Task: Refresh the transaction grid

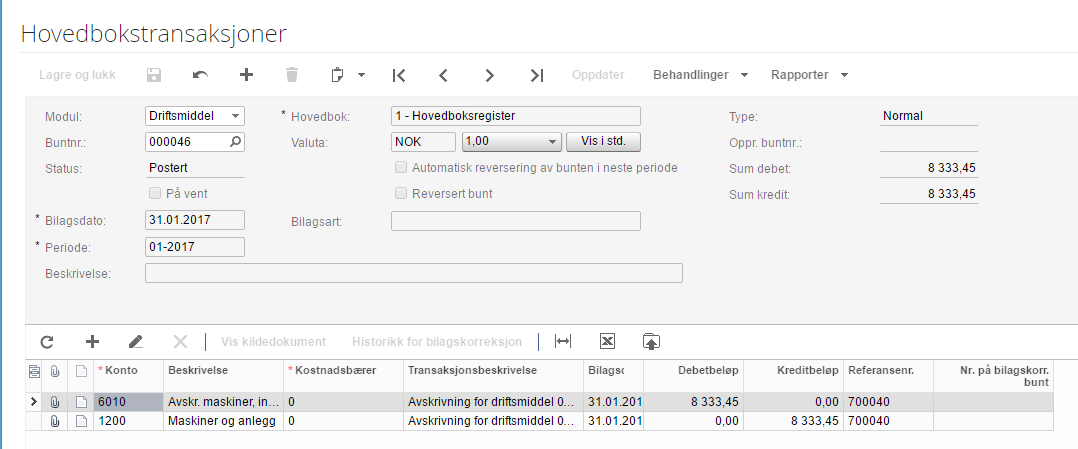Action: click(x=46, y=341)
